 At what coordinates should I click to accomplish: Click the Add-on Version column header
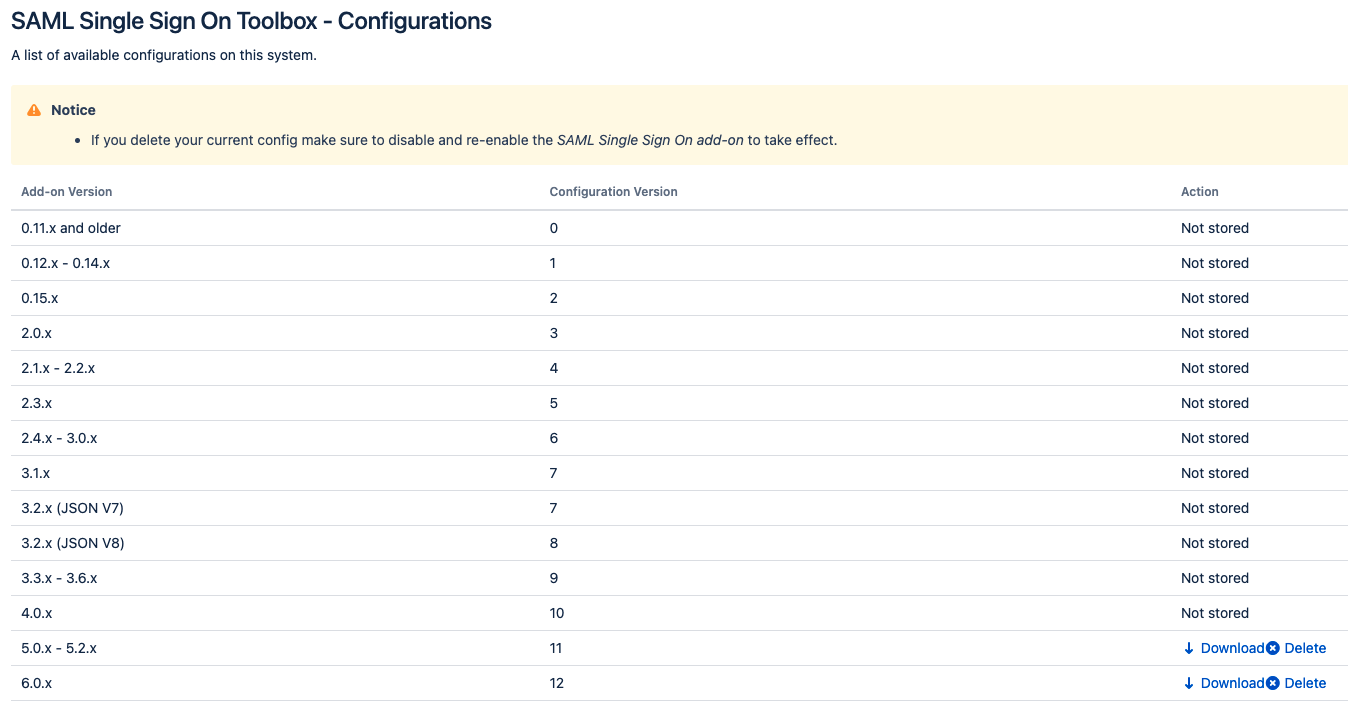(x=67, y=192)
